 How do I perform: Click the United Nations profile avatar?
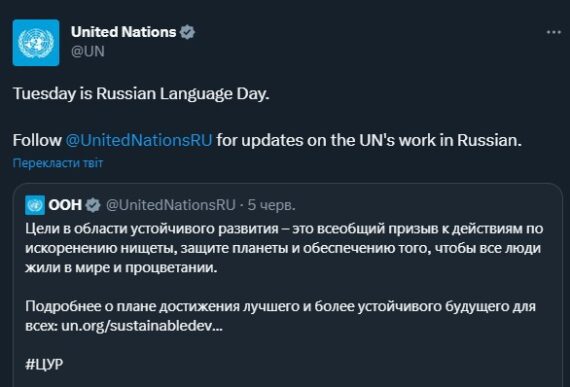coord(36,43)
